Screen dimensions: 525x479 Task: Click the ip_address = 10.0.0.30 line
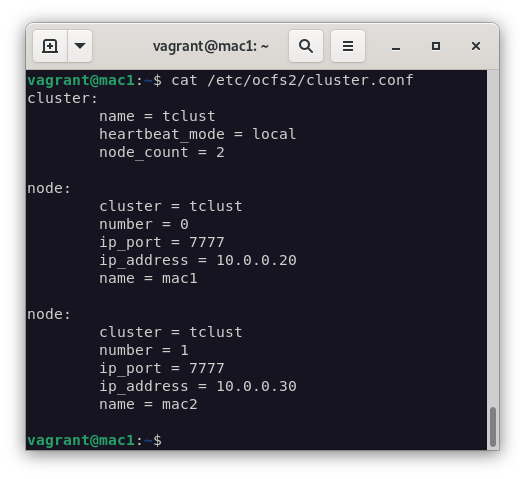pos(198,387)
